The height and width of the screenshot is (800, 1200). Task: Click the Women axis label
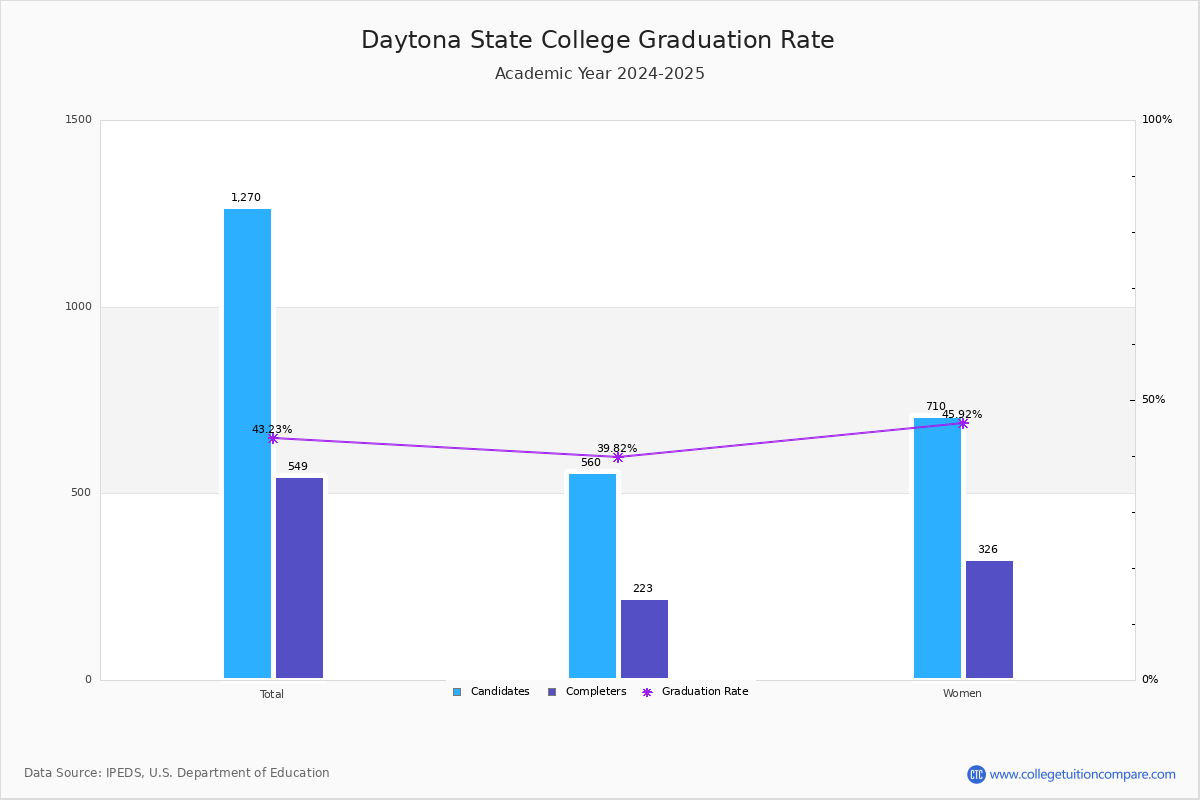pos(962,694)
